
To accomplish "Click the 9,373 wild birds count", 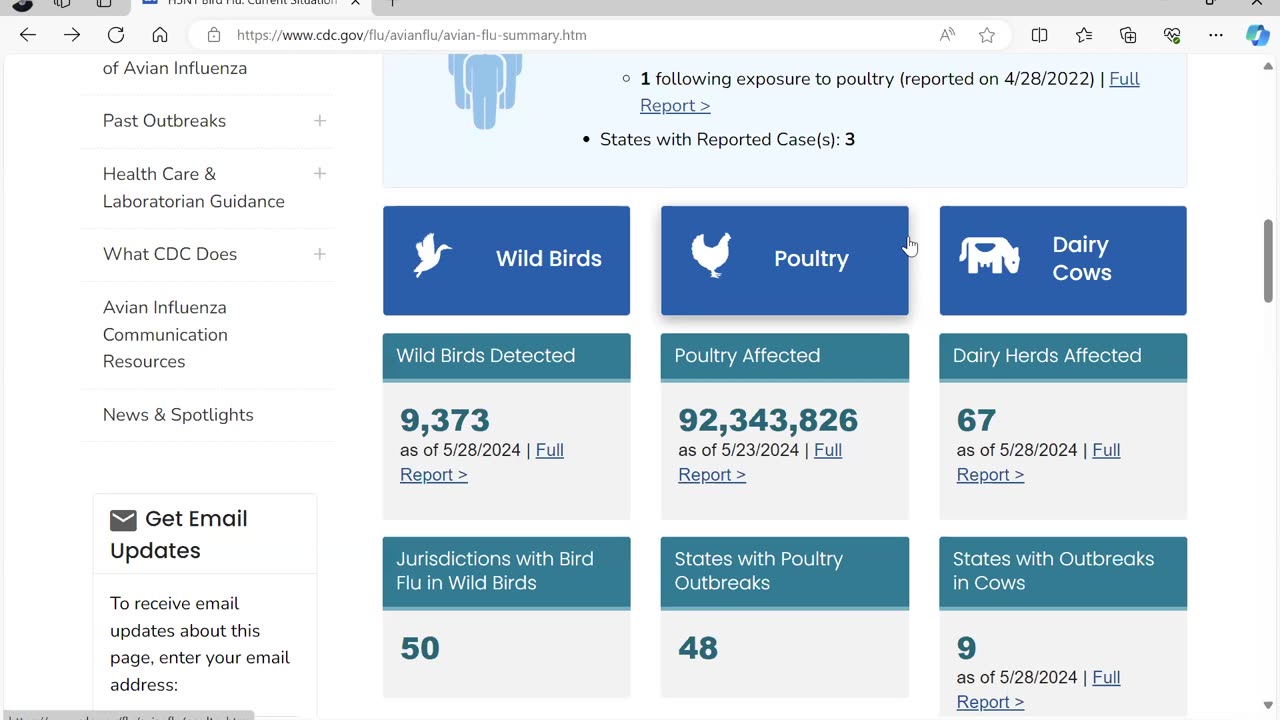I will [445, 420].
